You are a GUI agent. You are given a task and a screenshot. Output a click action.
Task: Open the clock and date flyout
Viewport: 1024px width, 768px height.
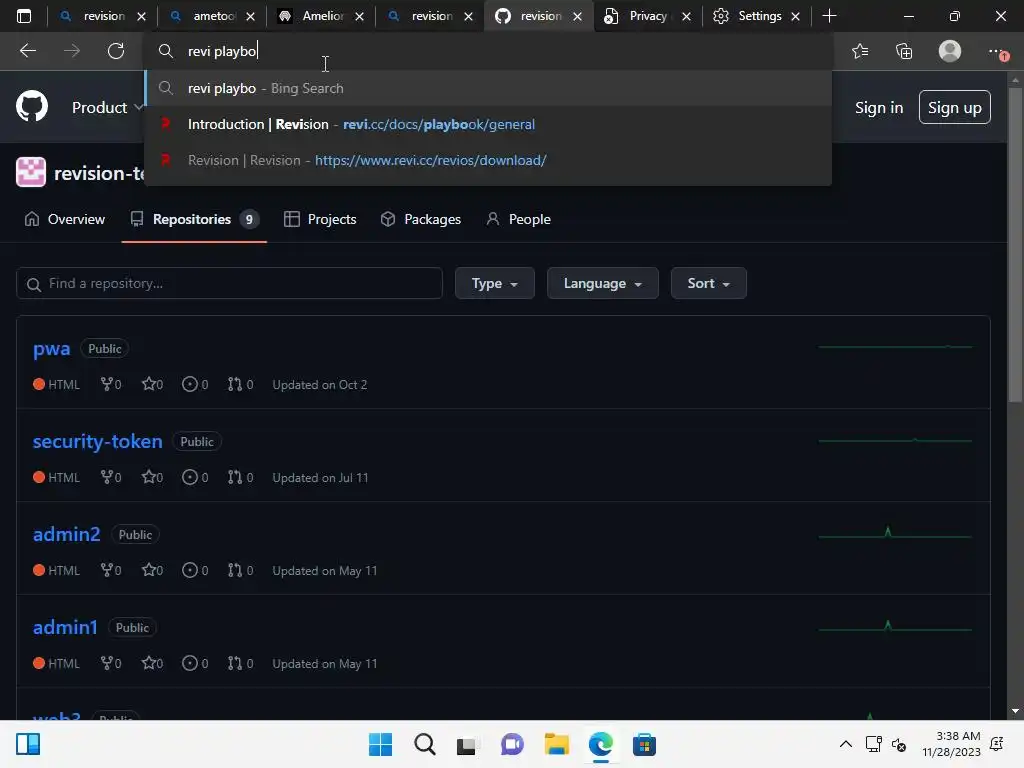click(x=952, y=744)
